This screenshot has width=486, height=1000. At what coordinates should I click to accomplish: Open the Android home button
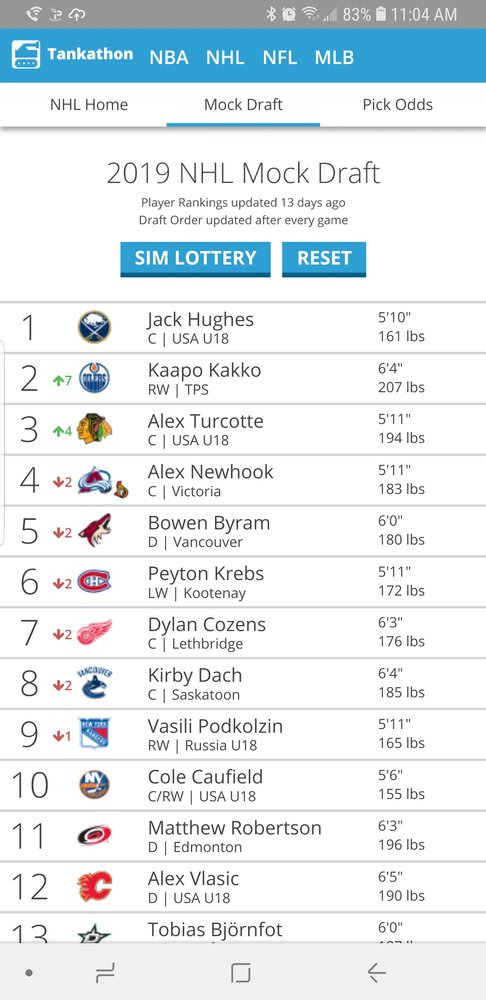(240, 973)
